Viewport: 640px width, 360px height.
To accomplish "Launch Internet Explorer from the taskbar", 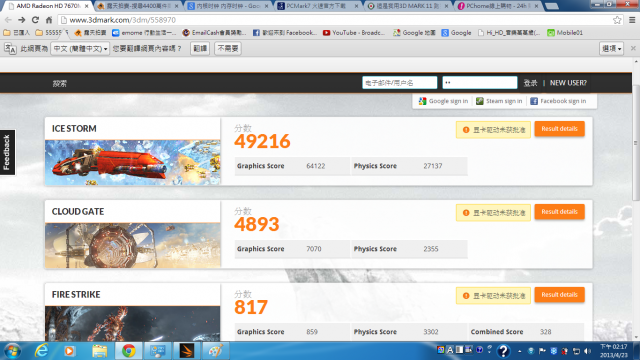I will coord(41,351).
